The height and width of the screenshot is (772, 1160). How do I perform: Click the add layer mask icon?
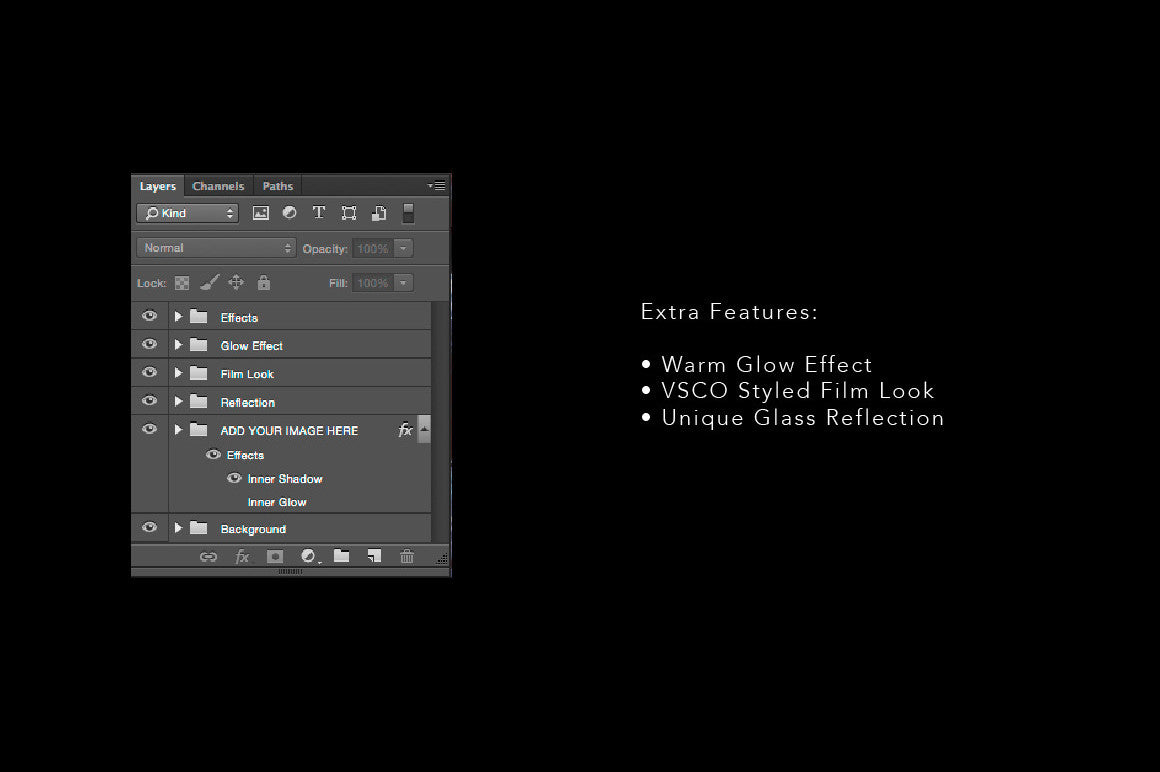pos(275,557)
